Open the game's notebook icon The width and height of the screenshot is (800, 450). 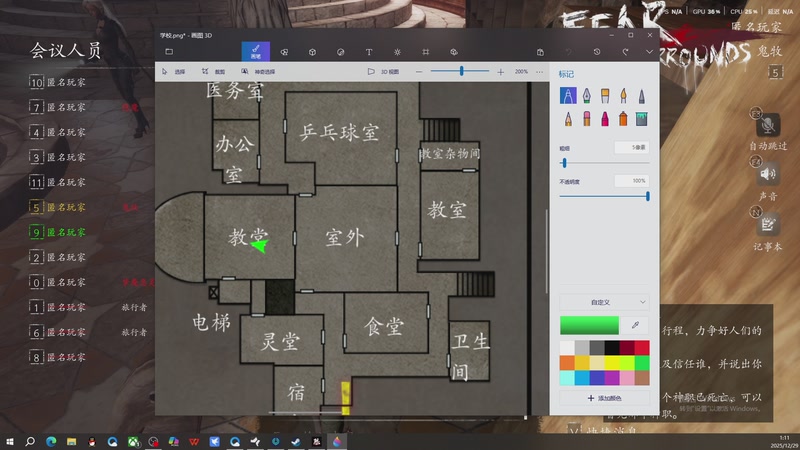coord(767,224)
